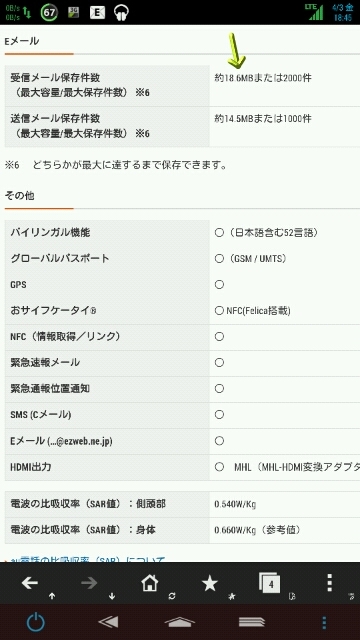The height and width of the screenshot is (640, 360).
Task: Tap the LTE signal strength indicator
Action: 316,12
